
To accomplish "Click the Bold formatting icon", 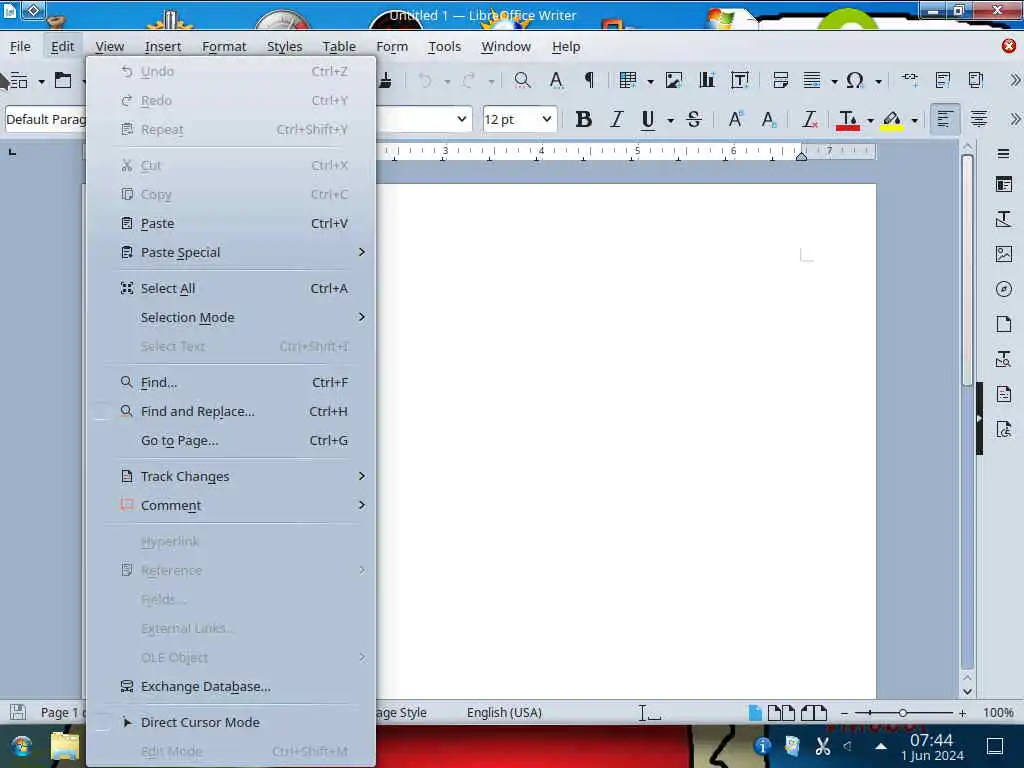I will pos(583,120).
